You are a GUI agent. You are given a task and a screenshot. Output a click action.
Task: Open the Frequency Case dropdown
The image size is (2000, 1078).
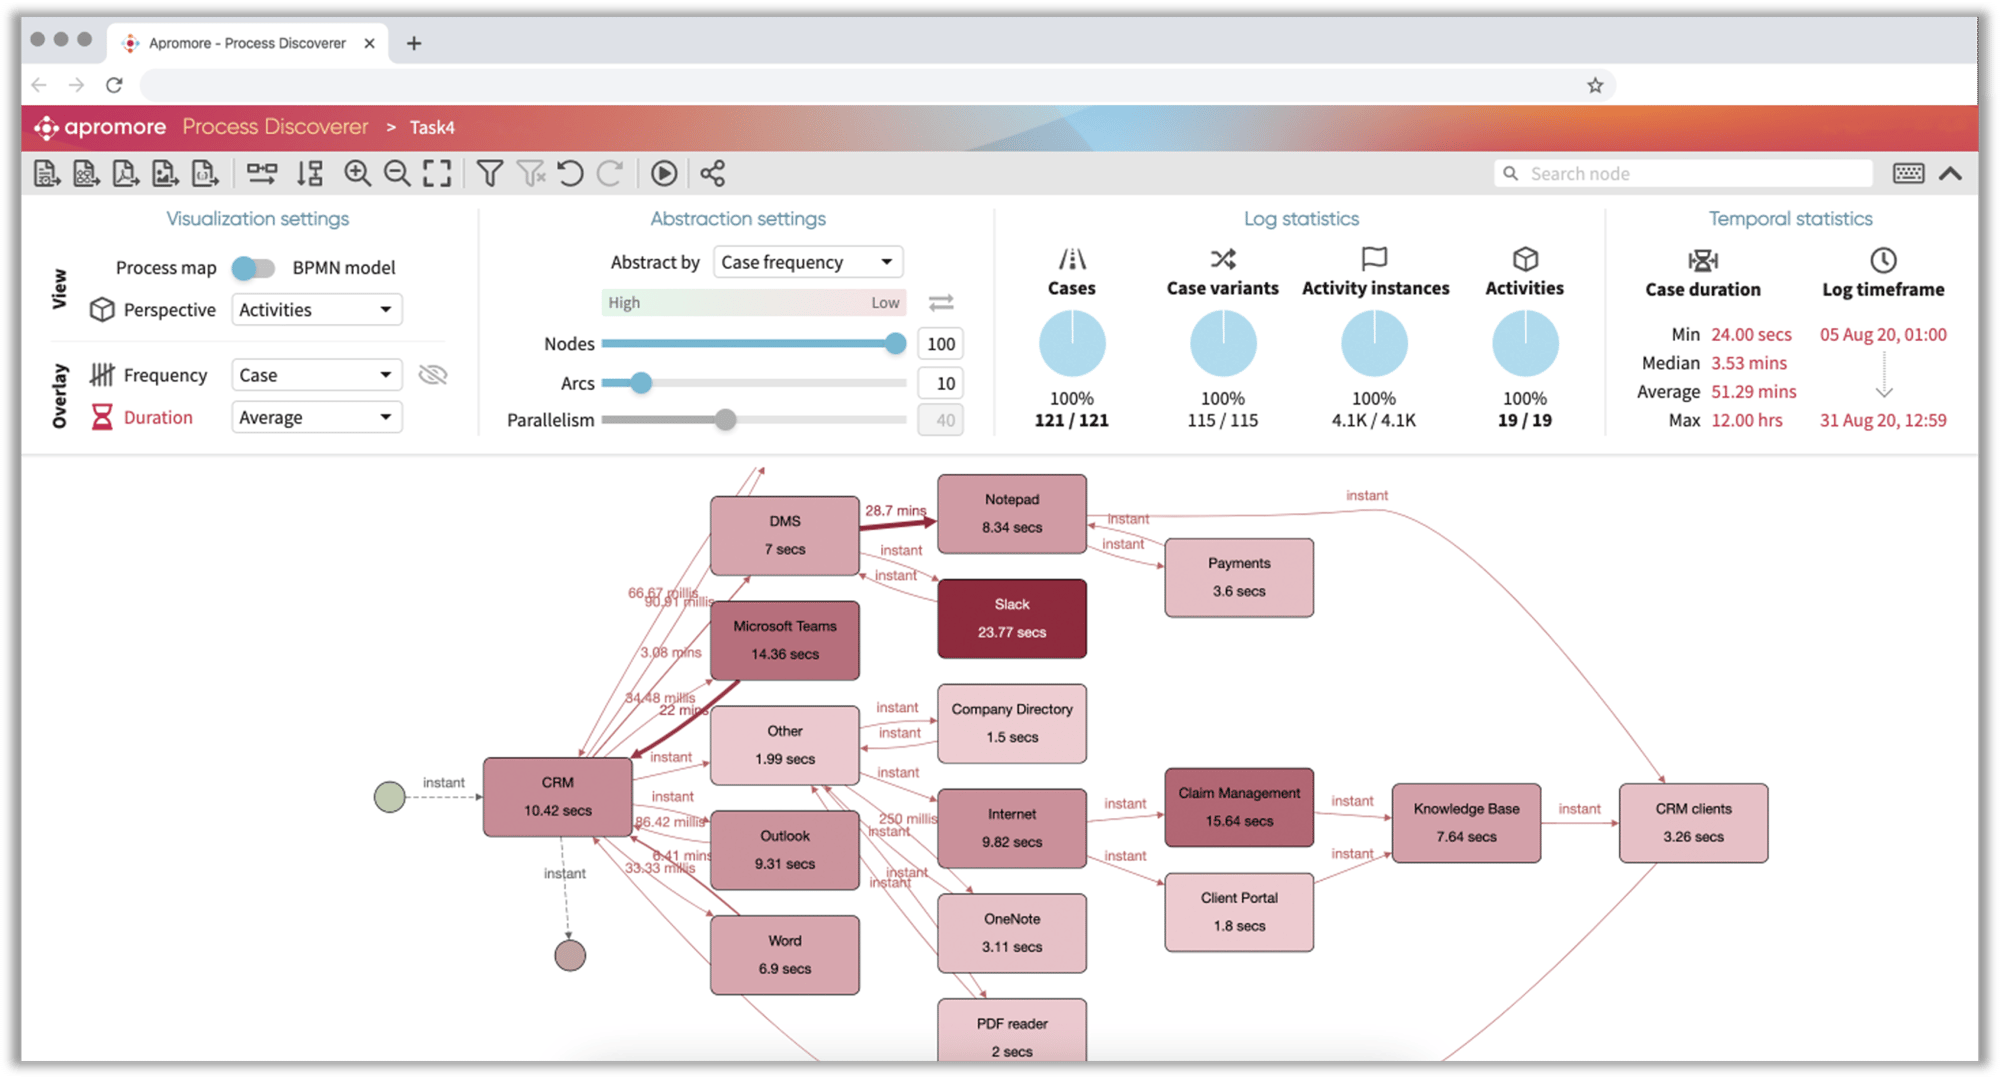pyautogui.click(x=316, y=375)
